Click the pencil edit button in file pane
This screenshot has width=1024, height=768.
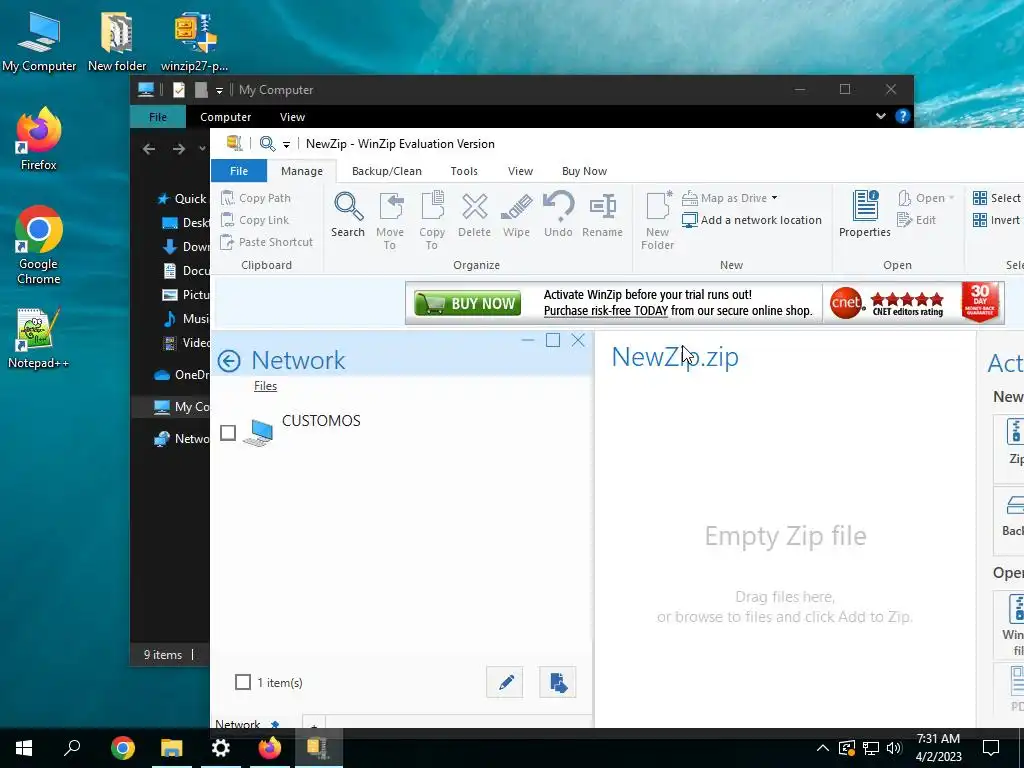coord(505,682)
